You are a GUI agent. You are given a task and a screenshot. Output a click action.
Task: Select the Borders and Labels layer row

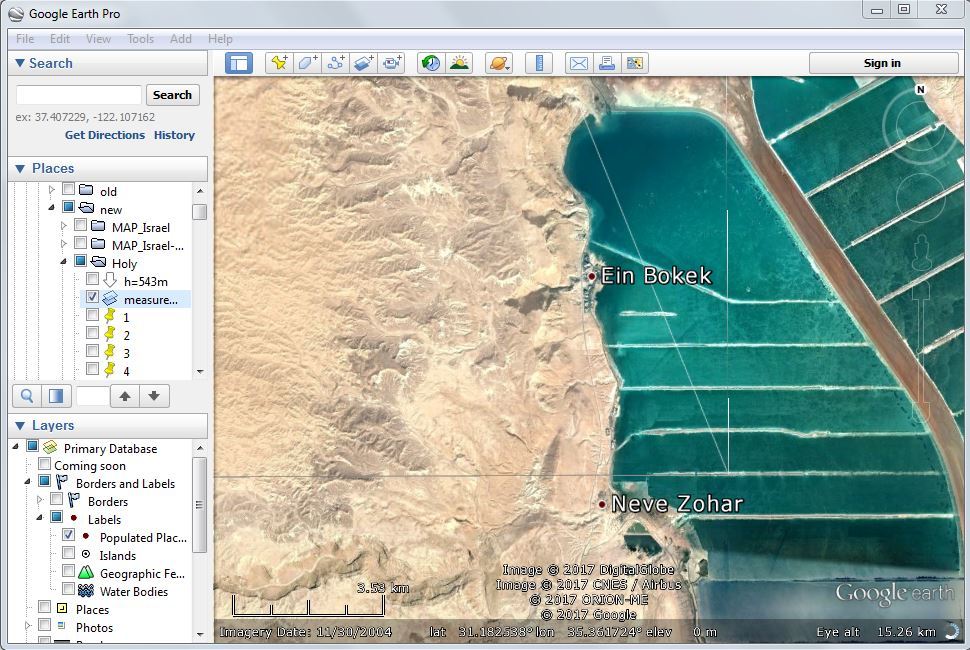click(x=125, y=484)
